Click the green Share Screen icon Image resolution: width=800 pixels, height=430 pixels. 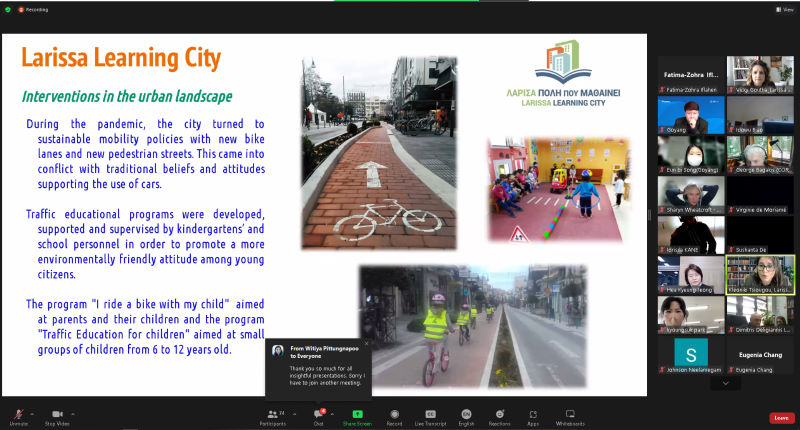[x=357, y=414]
